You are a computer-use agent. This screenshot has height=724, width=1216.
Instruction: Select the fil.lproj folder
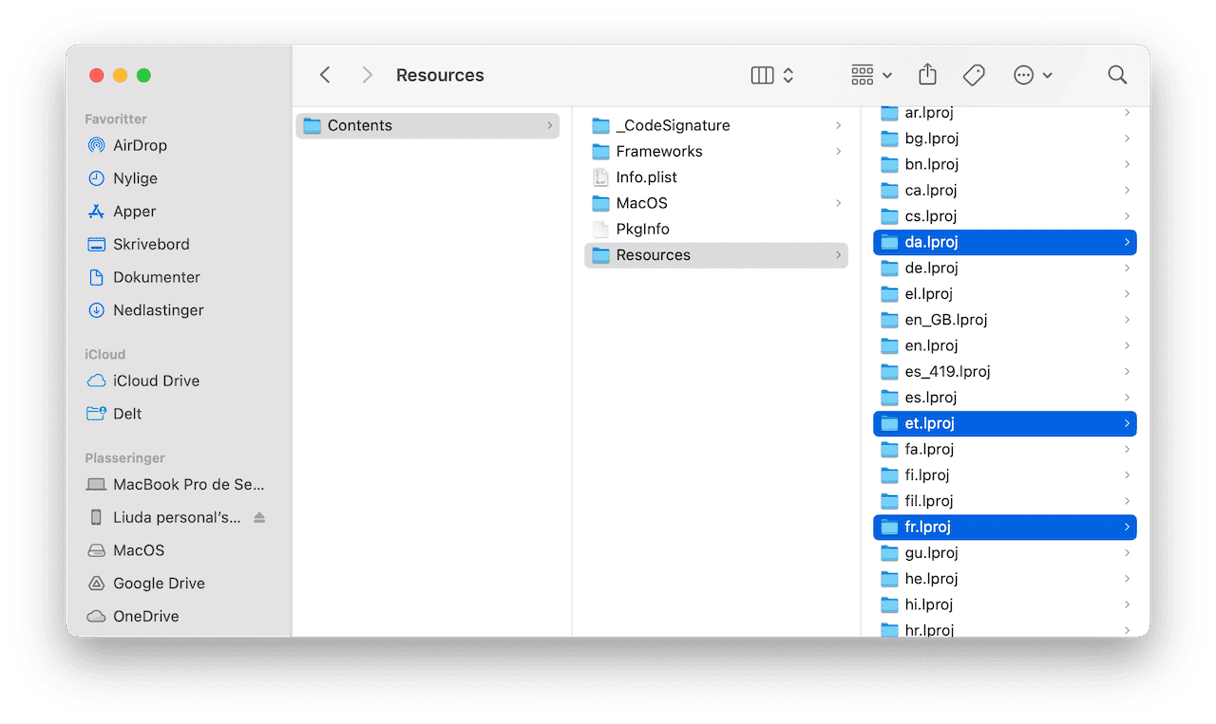tap(1005, 501)
